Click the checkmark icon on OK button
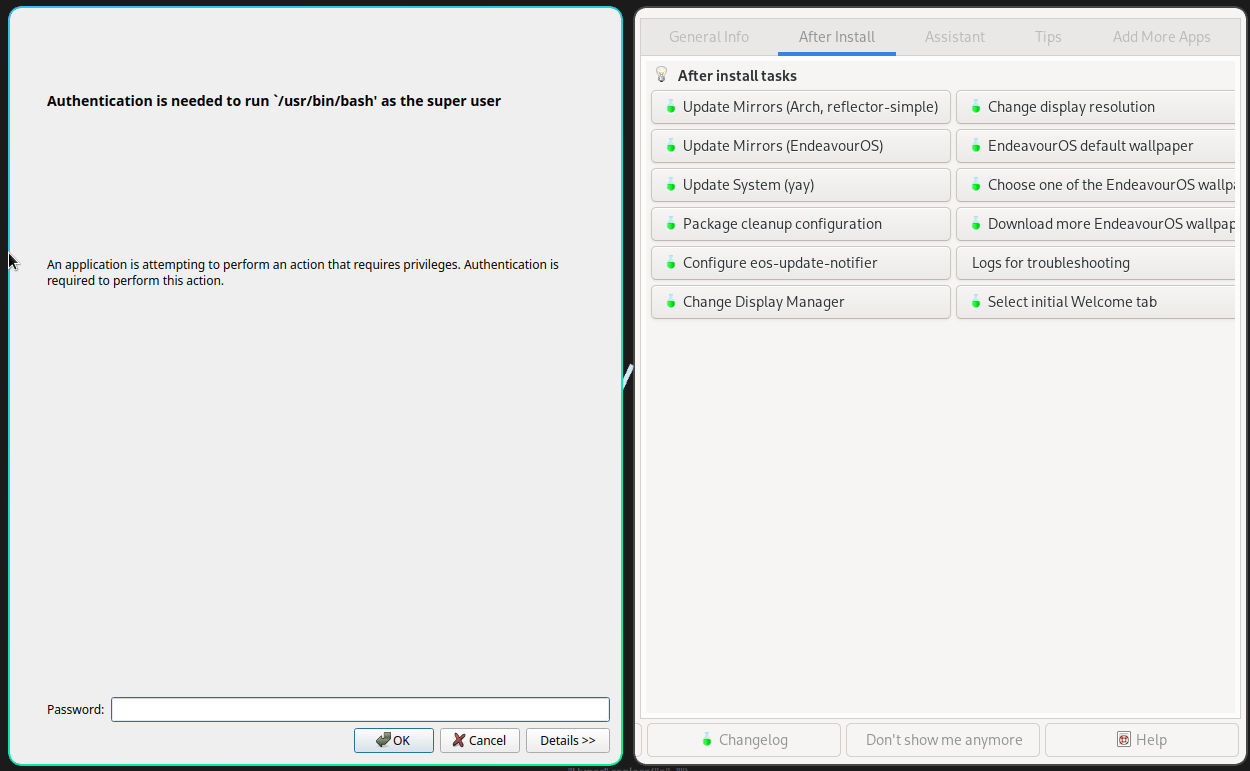 click(x=384, y=740)
